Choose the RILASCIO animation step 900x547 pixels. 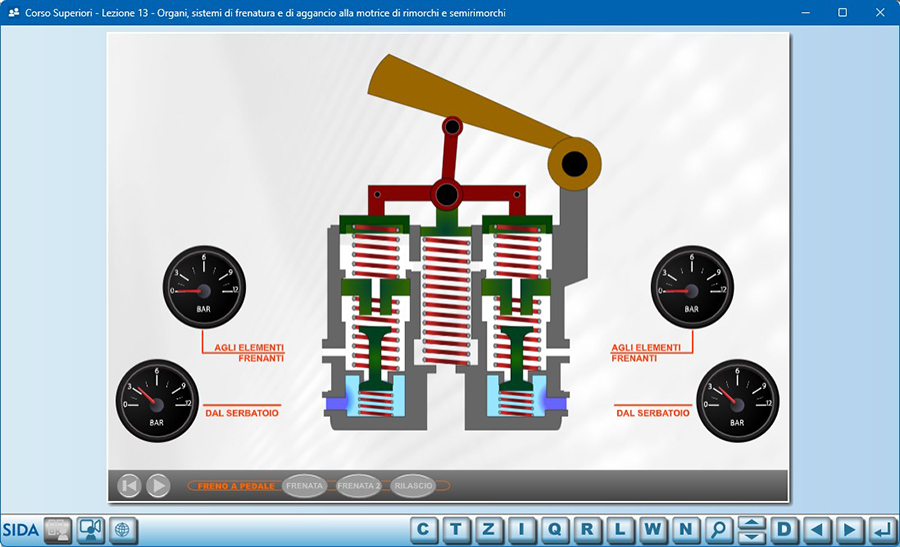pyautogui.click(x=413, y=486)
